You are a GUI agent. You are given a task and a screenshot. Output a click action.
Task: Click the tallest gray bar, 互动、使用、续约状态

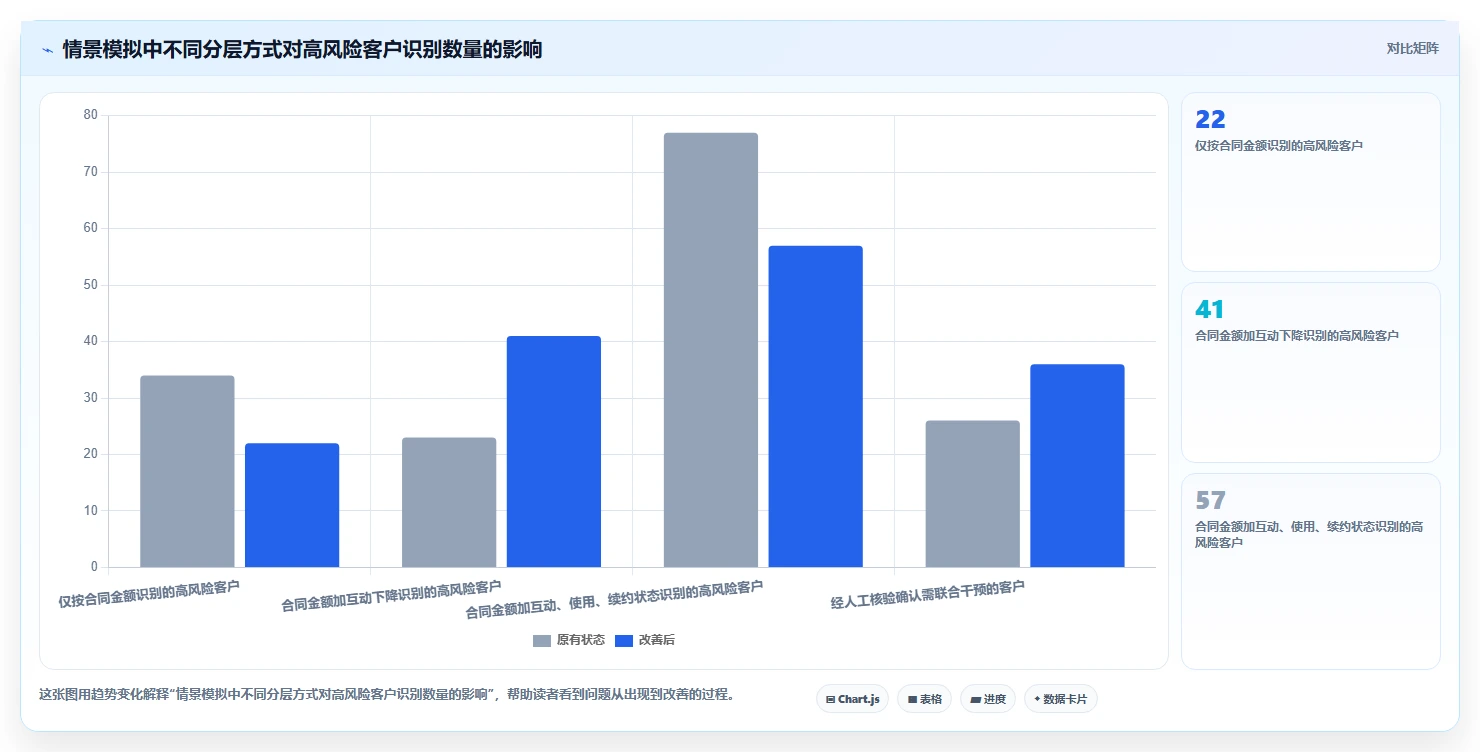pyautogui.click(x=711, y=350)
